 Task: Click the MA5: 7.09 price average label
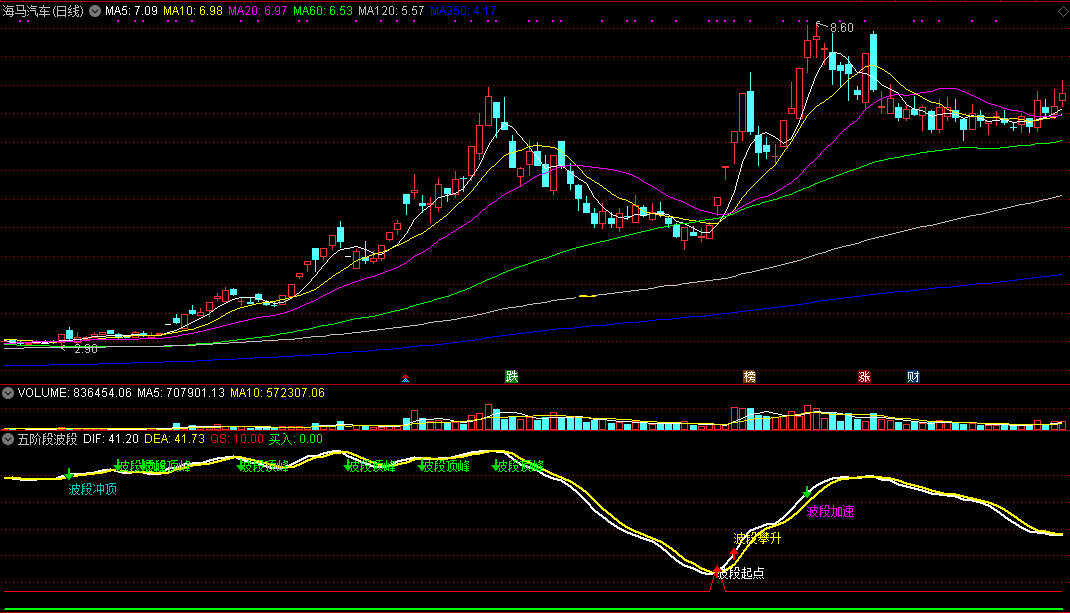point(131,11)
